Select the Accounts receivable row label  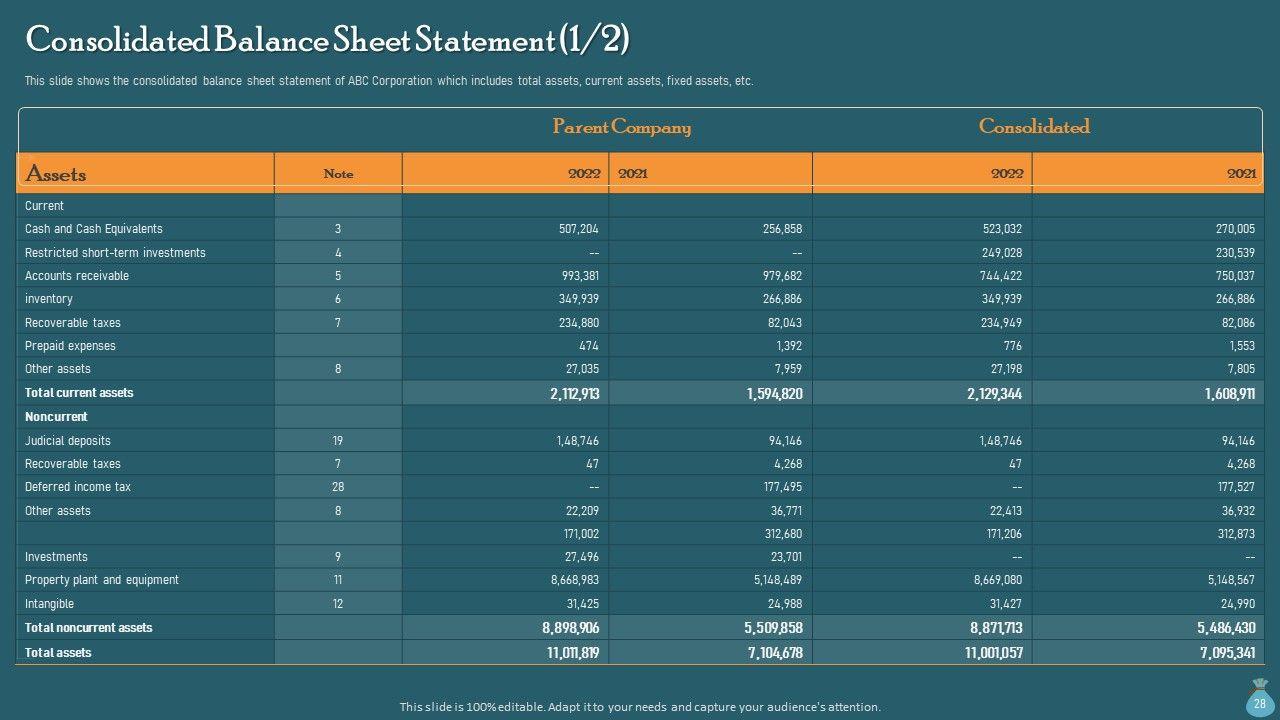77,276
